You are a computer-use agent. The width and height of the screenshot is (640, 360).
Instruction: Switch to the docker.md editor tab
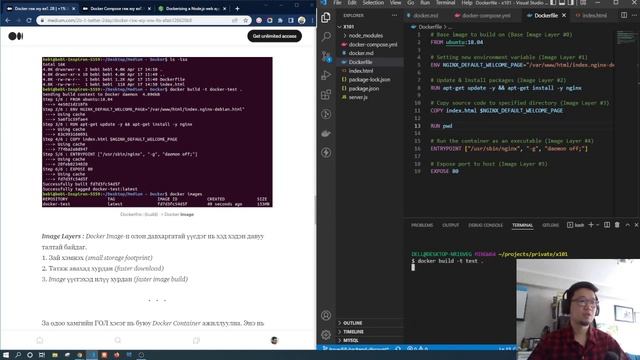point(425,16)
